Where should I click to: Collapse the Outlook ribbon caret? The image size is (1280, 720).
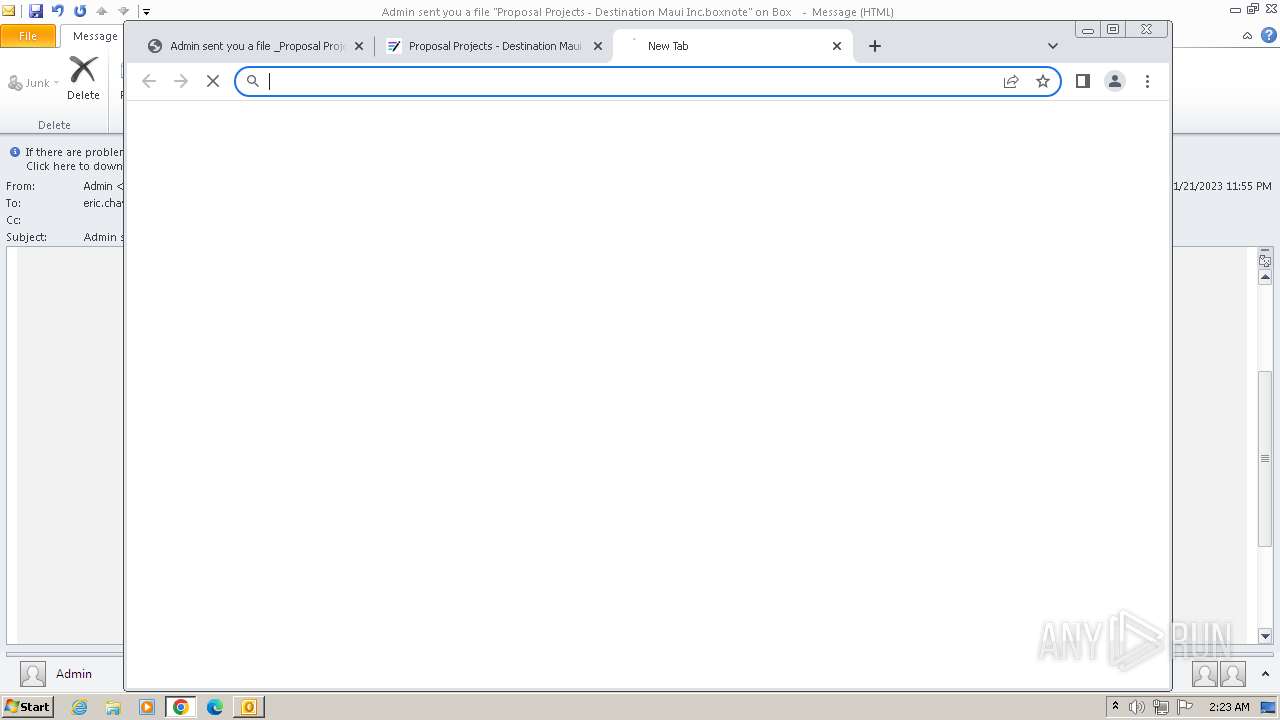pos(1248,36)
